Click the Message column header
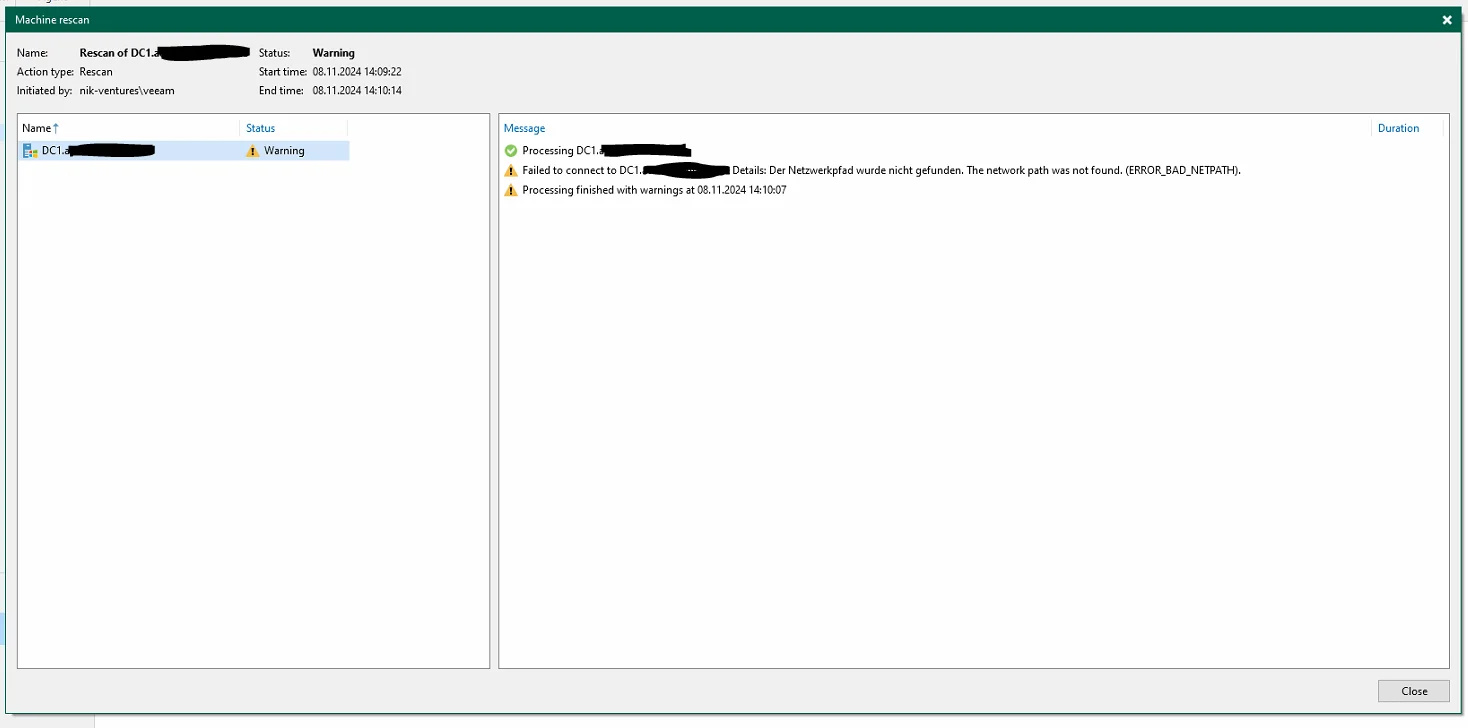Image resolution: width=1468 pixels, height=728 pixels. (935, 128)
